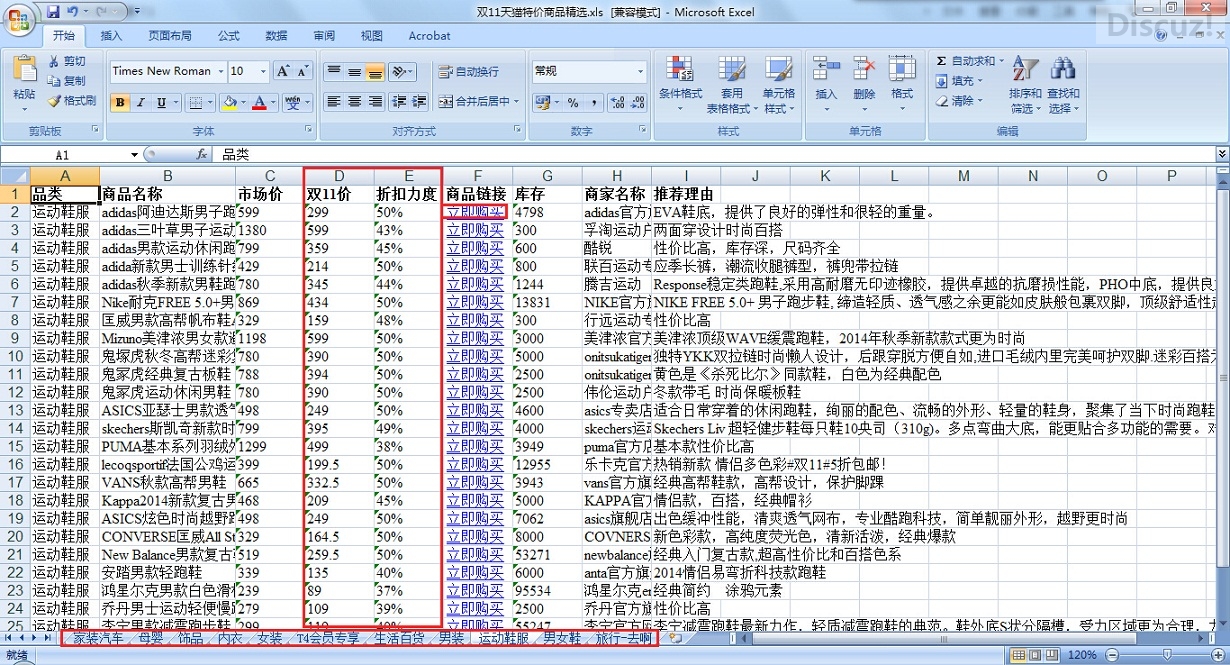1230x665 pixels.
Task: Click the zoom in plus button
Action: pyautogui.click(x=1219, y=655)
